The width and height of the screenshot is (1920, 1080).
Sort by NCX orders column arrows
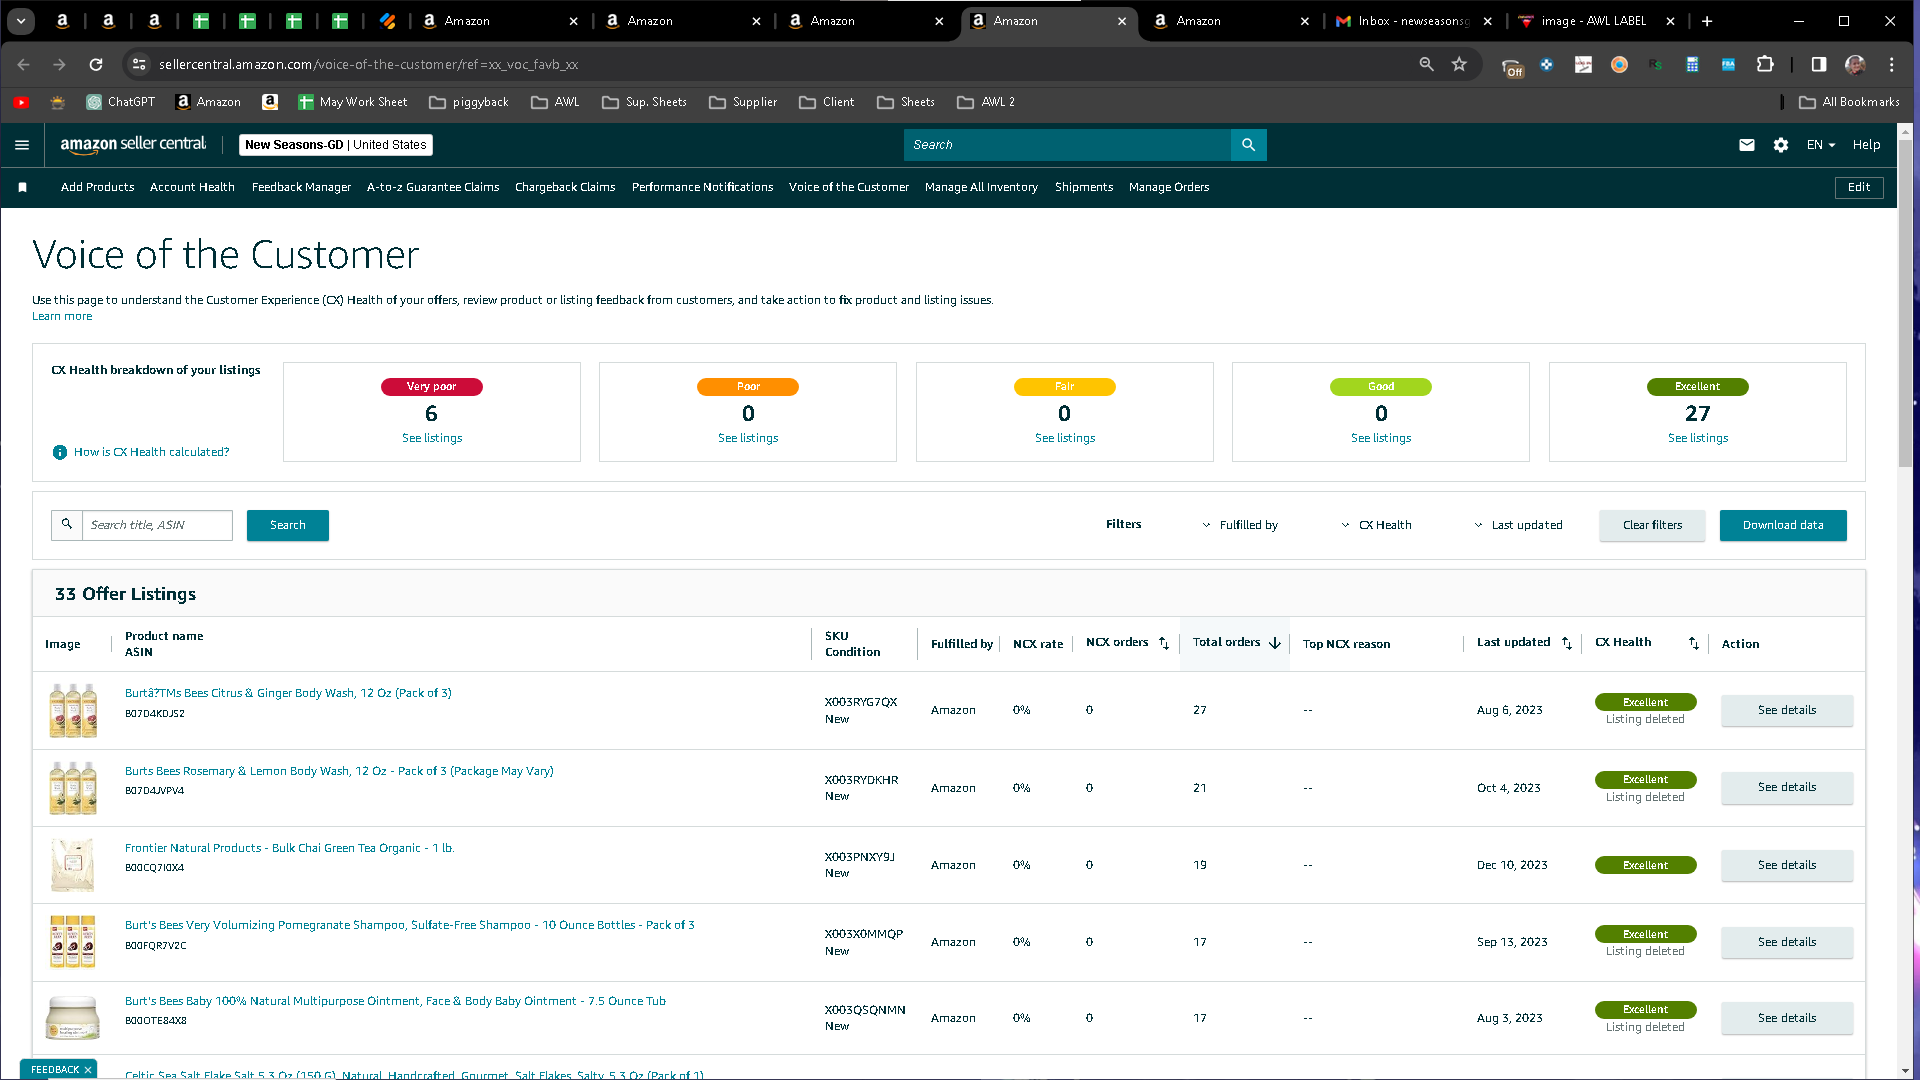pyautogui.click(x=1164, y=643)
